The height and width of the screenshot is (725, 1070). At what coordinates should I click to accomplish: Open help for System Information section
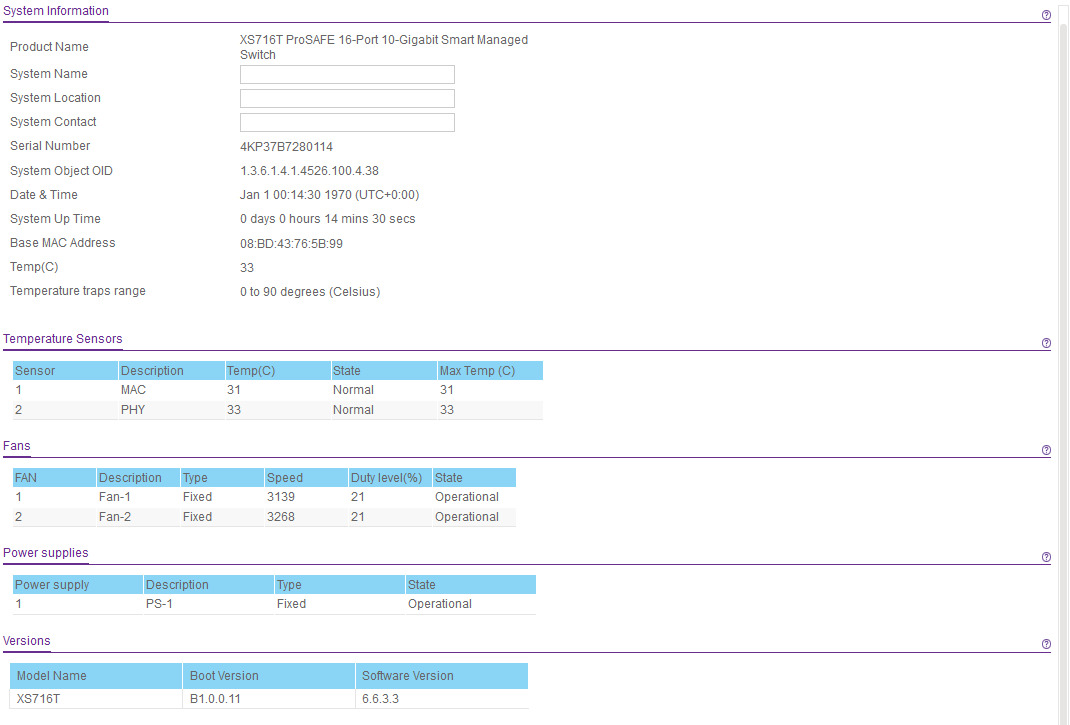pos(1046,15)
